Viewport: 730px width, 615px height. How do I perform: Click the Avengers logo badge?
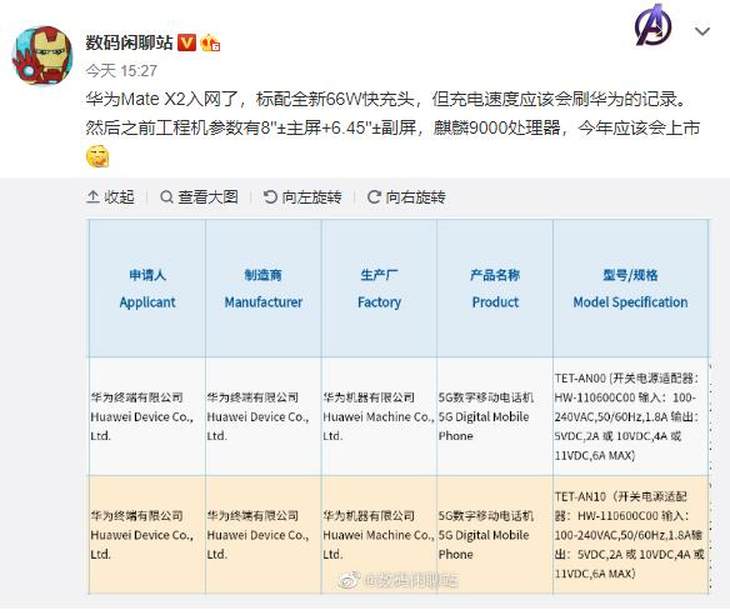coord(654,26)
